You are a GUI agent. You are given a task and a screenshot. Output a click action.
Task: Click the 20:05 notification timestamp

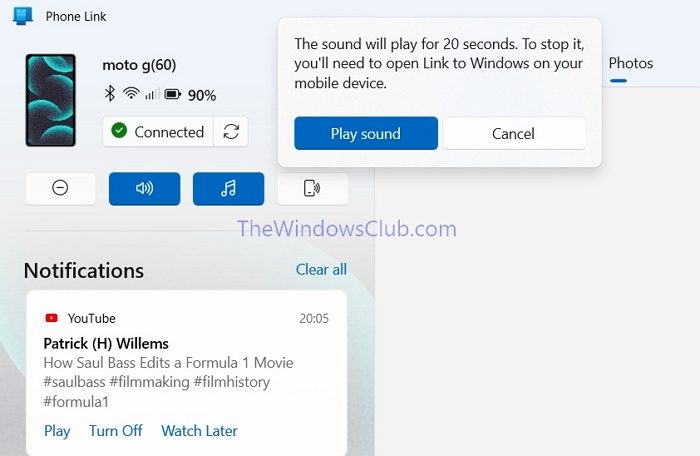[x=314, y=318]
